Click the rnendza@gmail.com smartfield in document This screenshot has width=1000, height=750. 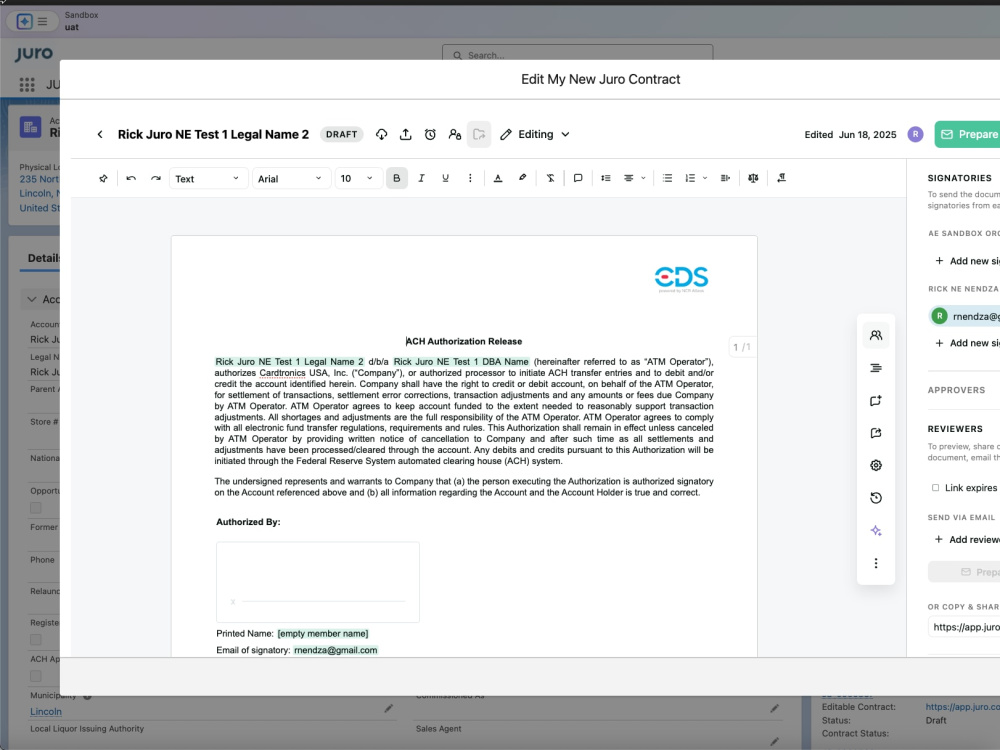point(335,650)
